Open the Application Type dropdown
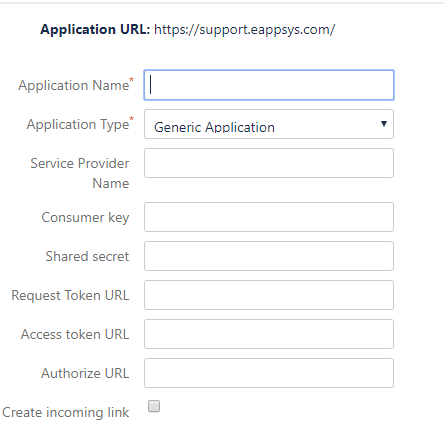 click(x=269, y=124)
